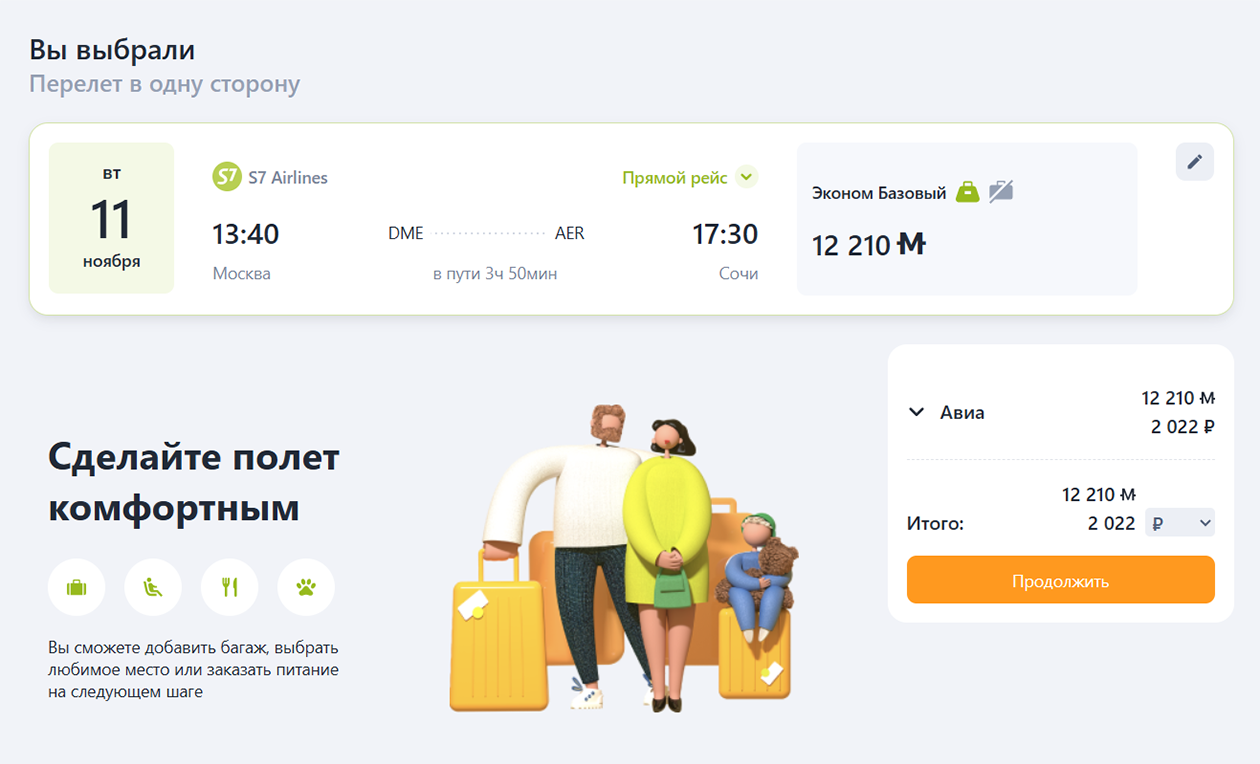
Task: Click the pencil edit icon on flight card
Action: pos(1194,162)
